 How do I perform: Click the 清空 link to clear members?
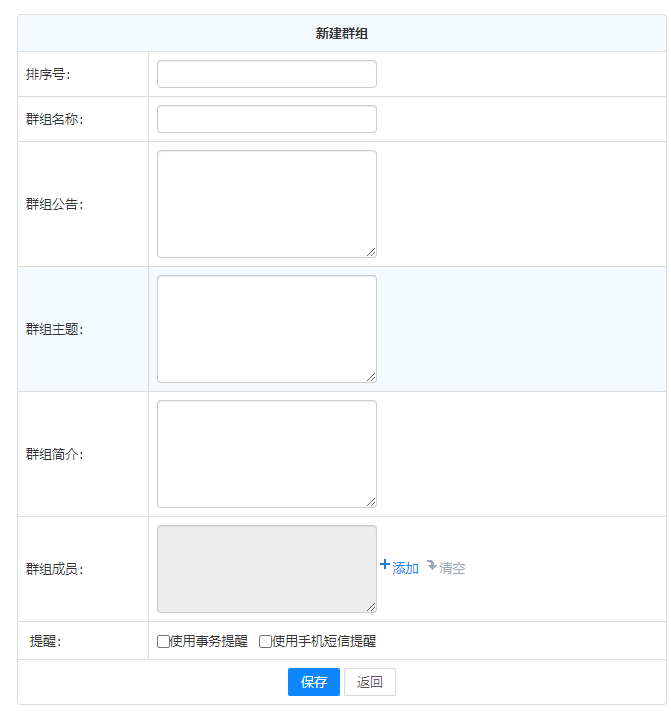(452, 568)
